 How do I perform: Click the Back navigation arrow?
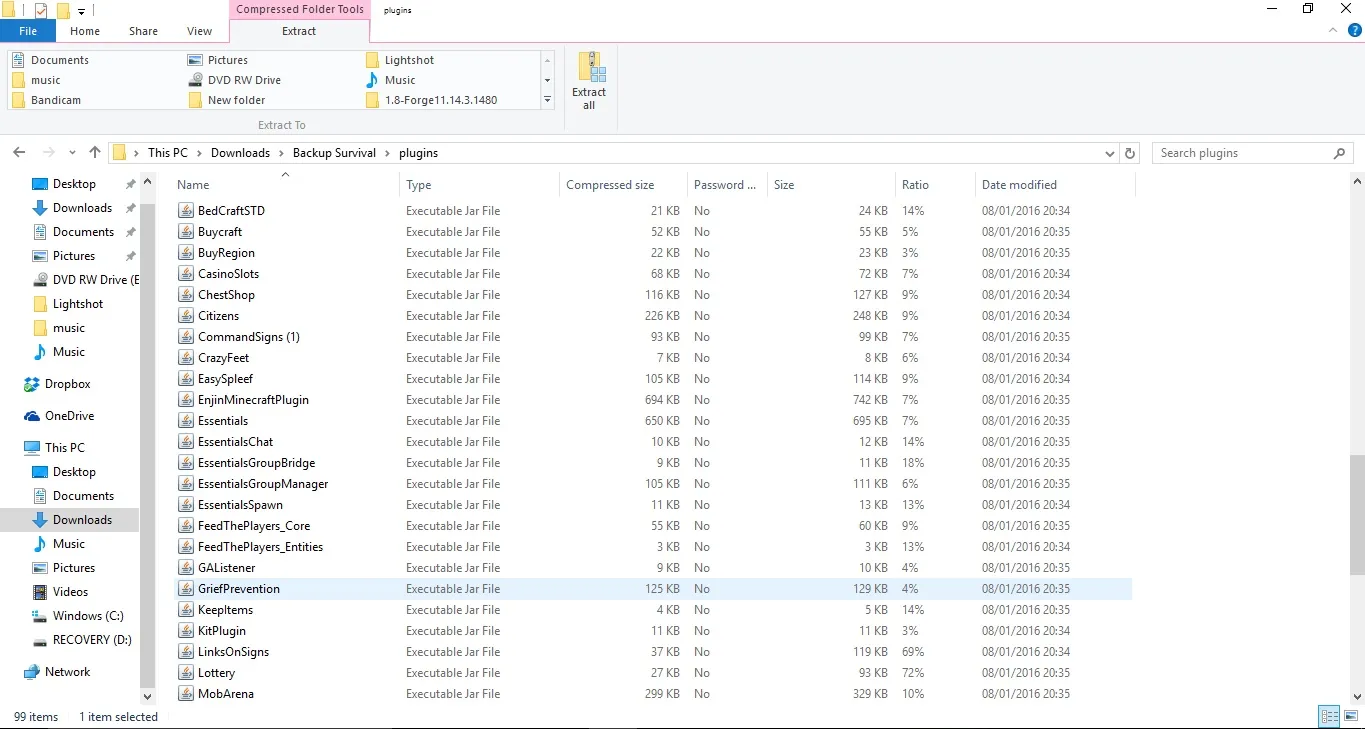tap(19, 153)
